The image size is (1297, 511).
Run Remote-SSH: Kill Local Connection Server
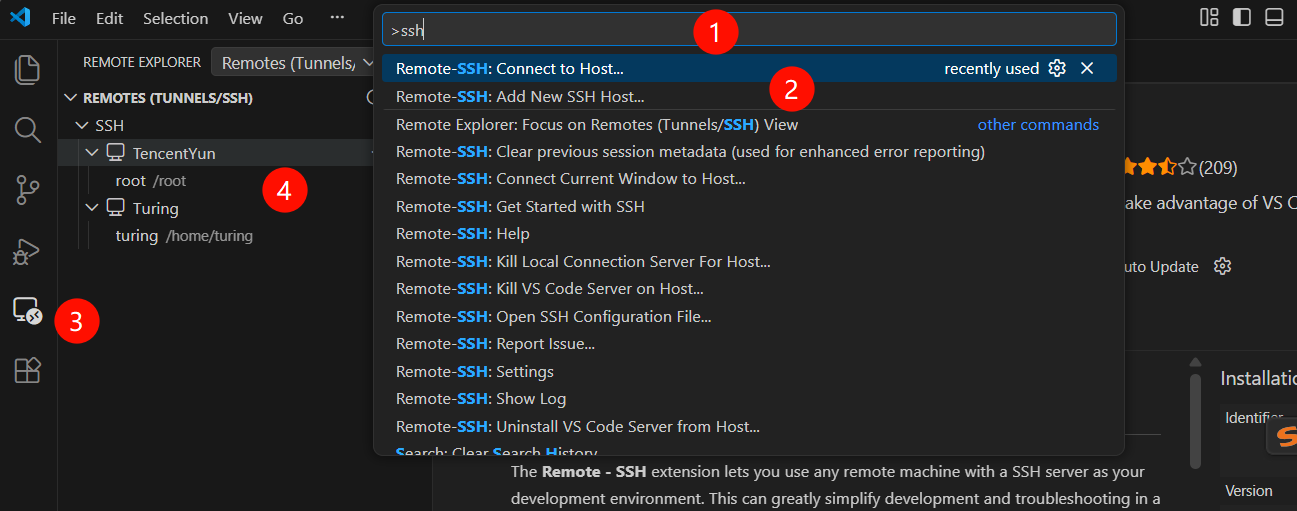(x=749, y=262)
